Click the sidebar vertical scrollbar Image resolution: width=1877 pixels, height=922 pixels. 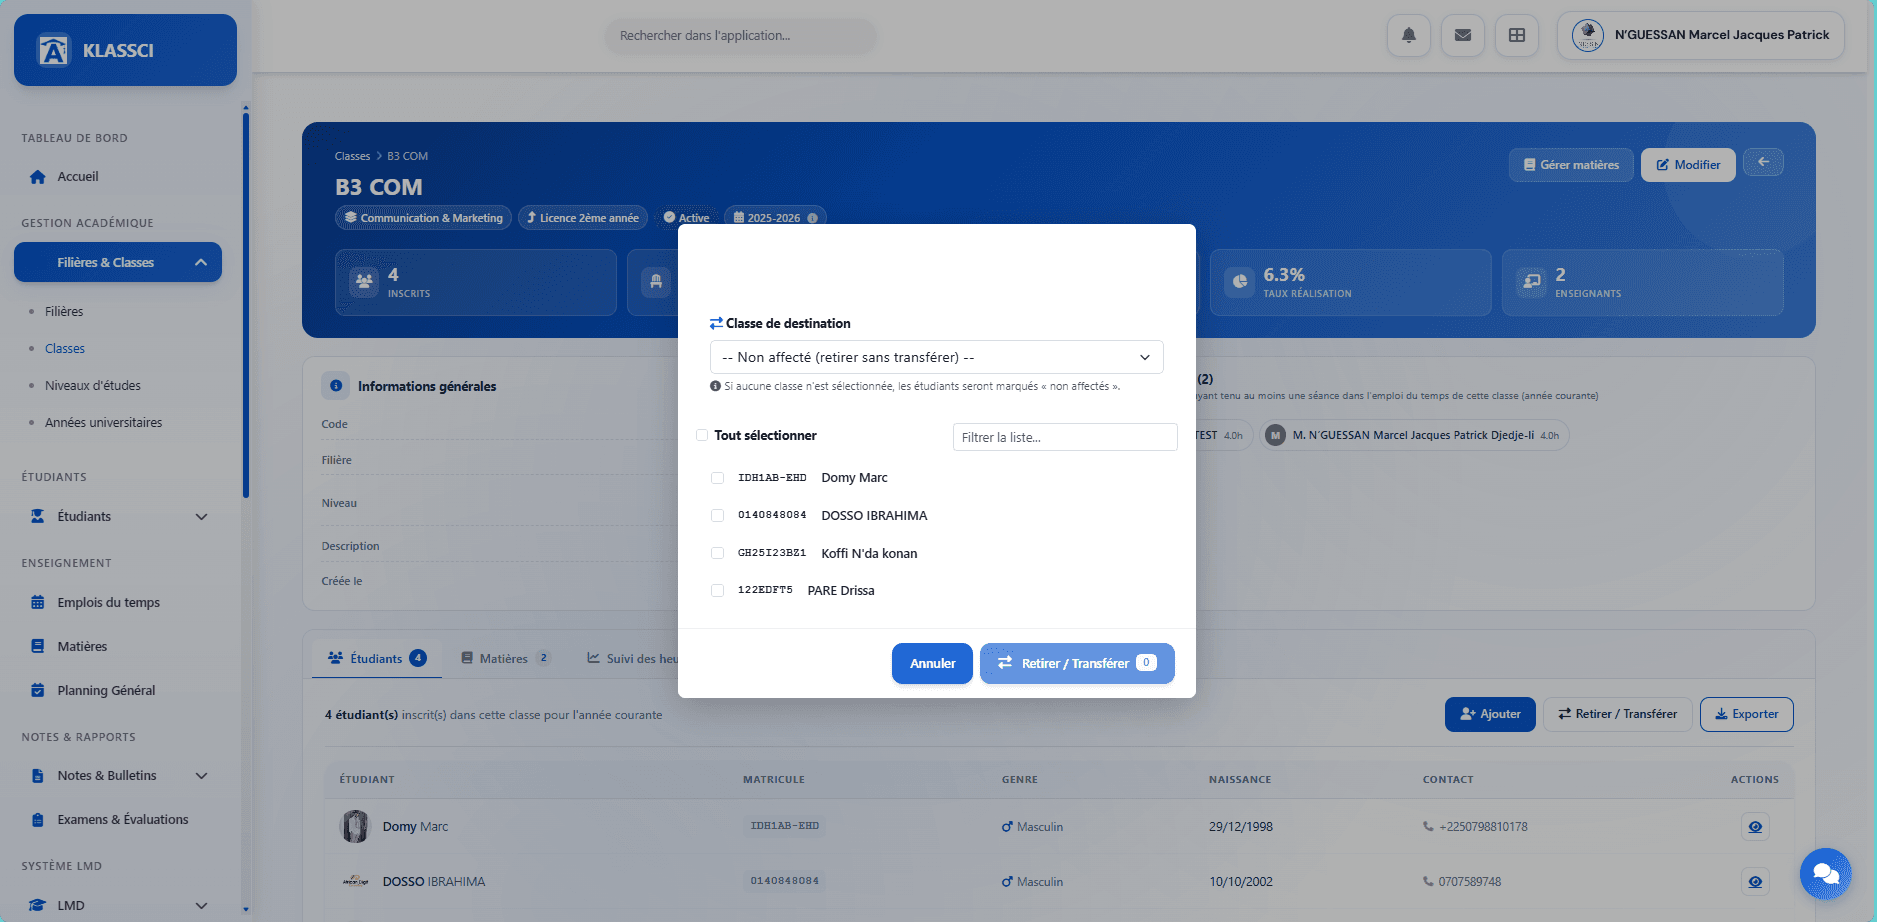pos(246,306)
